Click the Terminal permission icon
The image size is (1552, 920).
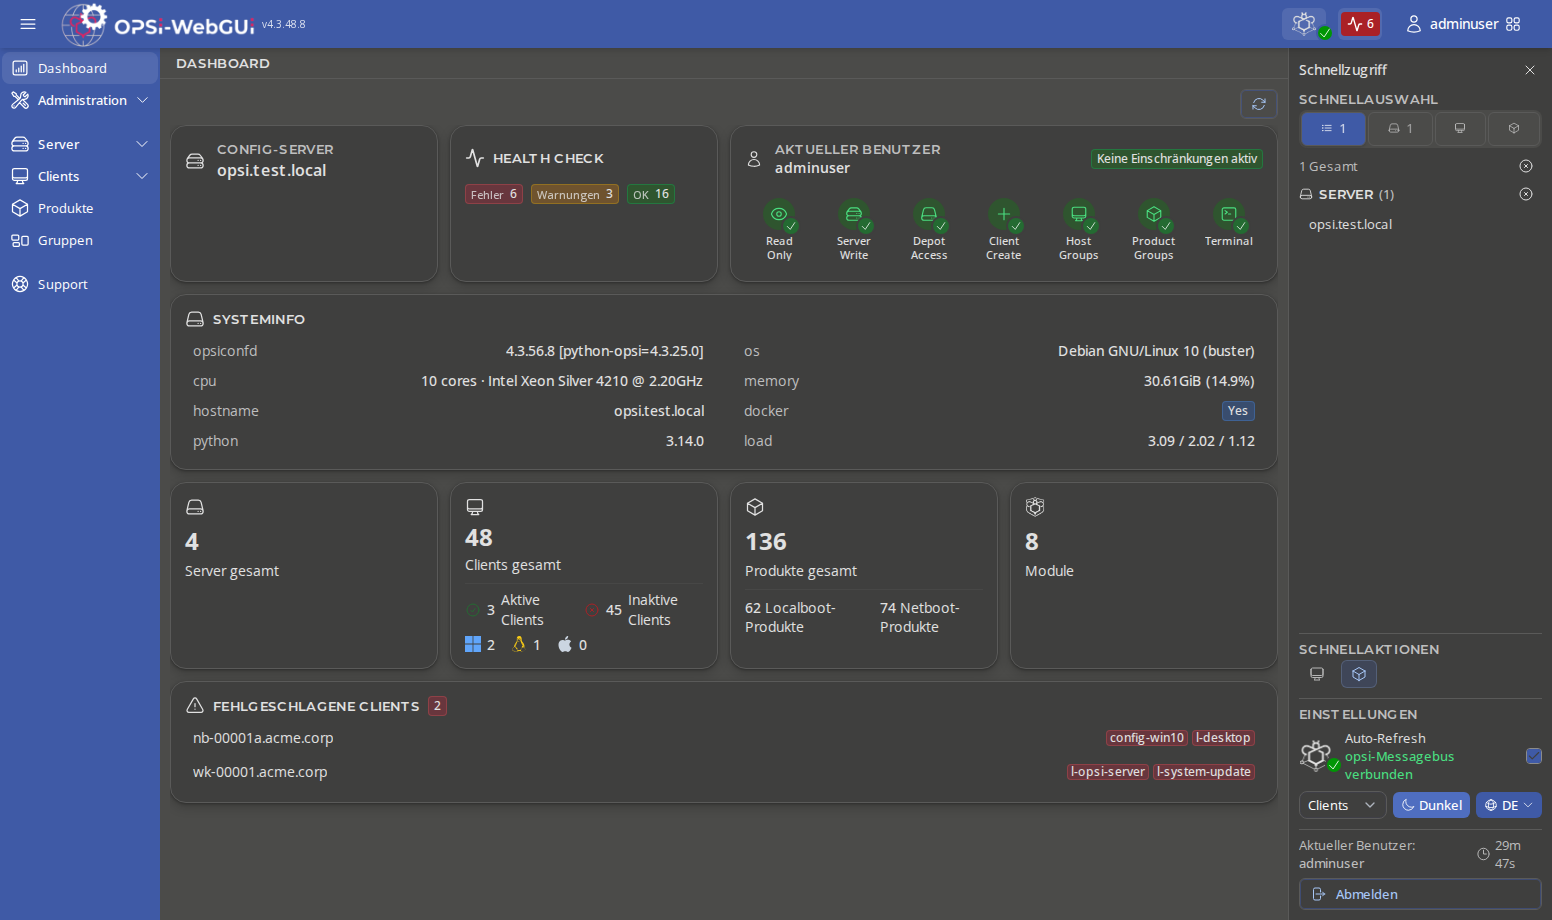coord(1229,215)
